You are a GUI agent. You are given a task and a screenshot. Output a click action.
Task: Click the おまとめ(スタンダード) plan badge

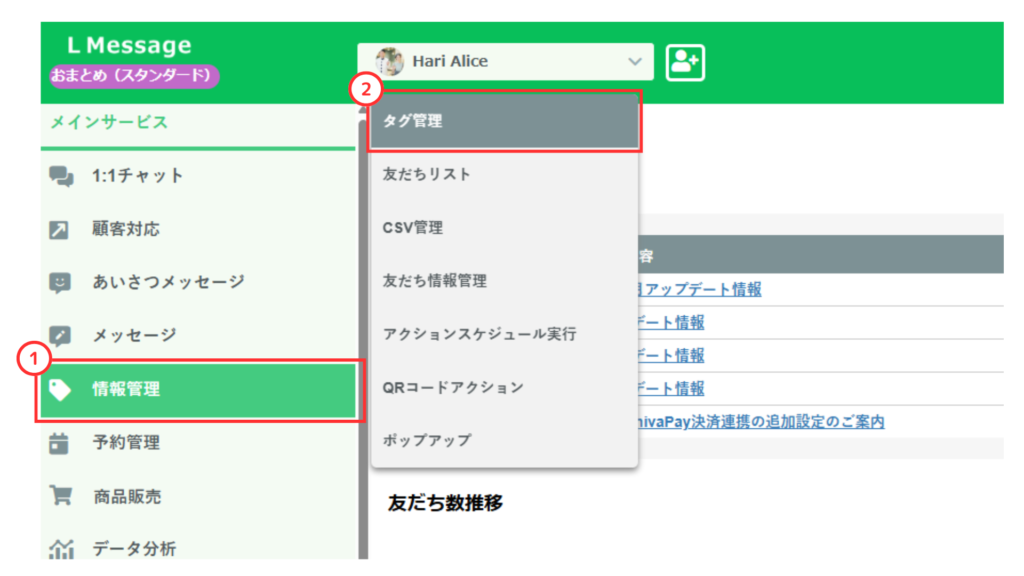[134, 76]
